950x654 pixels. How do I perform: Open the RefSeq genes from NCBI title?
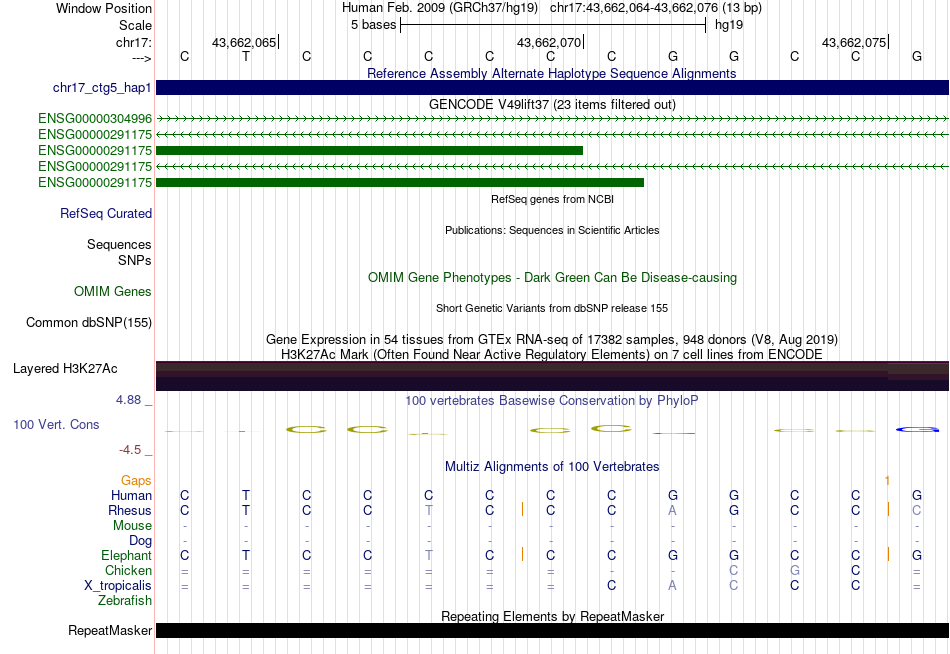552,199
